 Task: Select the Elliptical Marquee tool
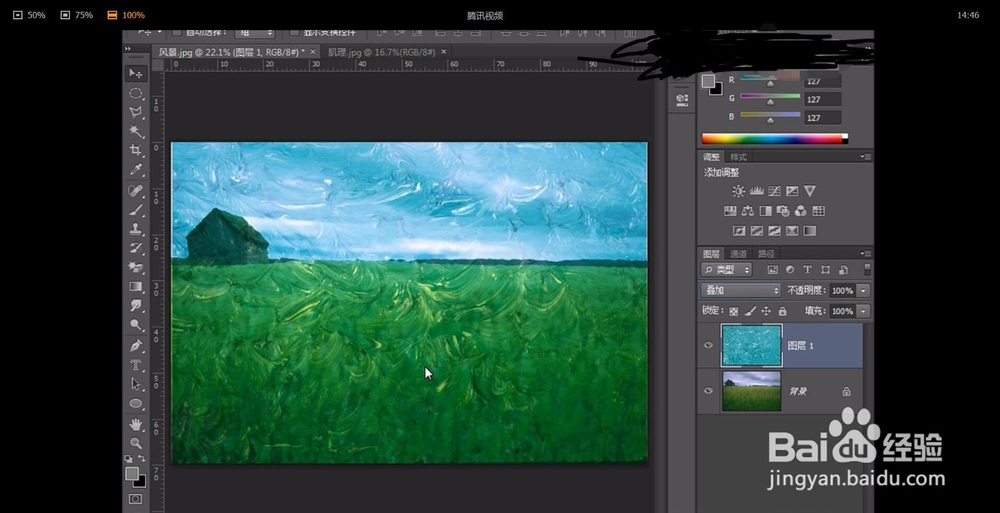136,93
